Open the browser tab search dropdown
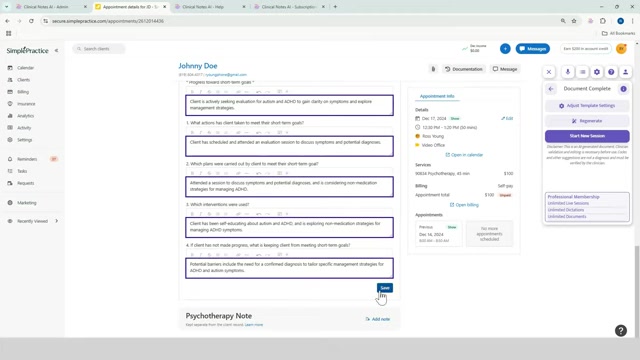 6,7
